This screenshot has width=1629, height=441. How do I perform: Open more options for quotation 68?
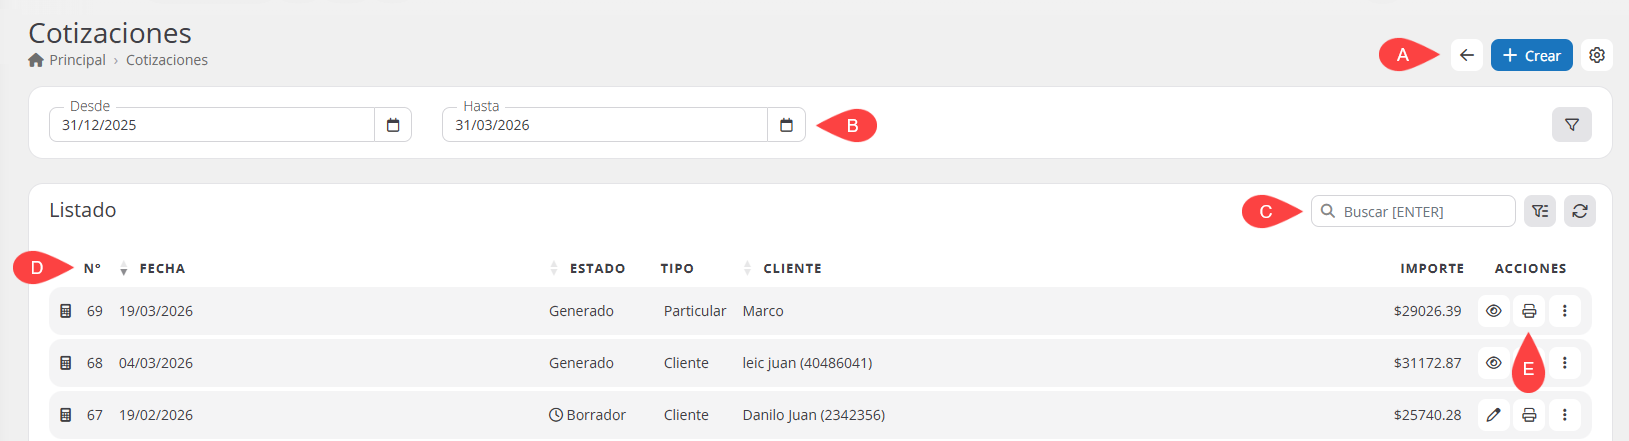point(1564,363)
